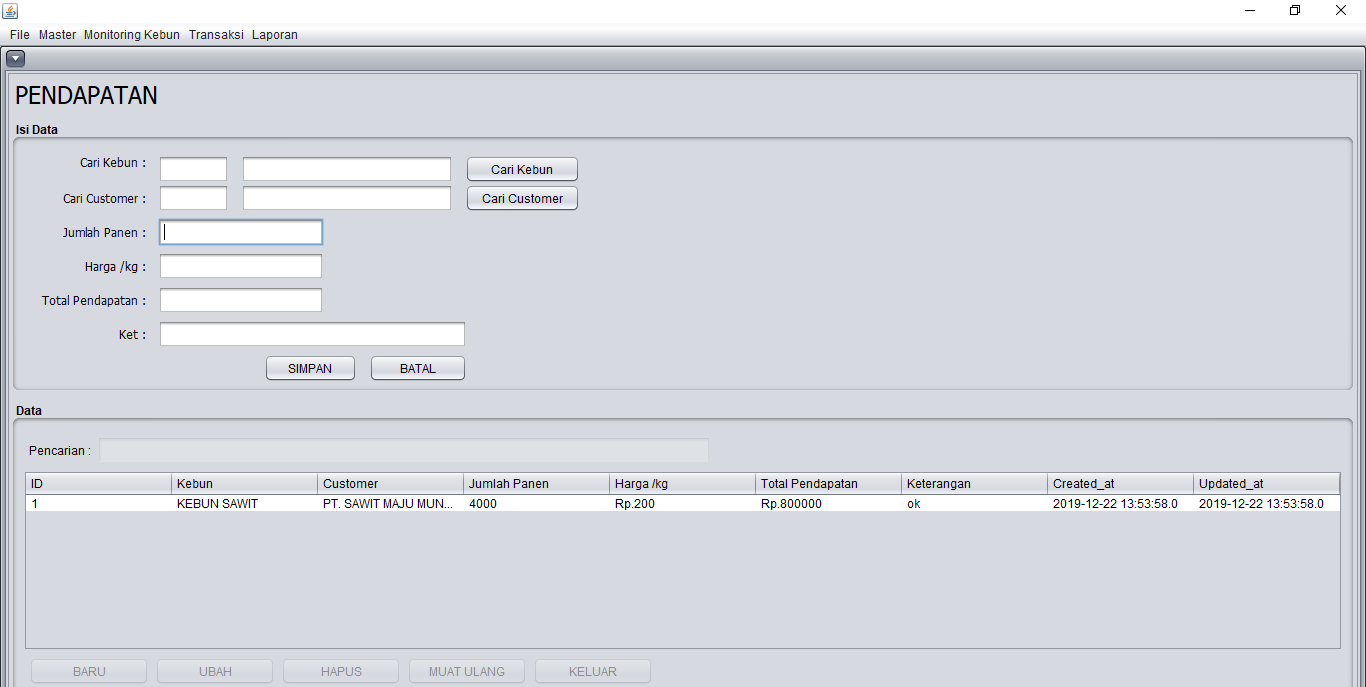
Task: Exit the form via KELUAR
Action: click(x=592, y=670)
